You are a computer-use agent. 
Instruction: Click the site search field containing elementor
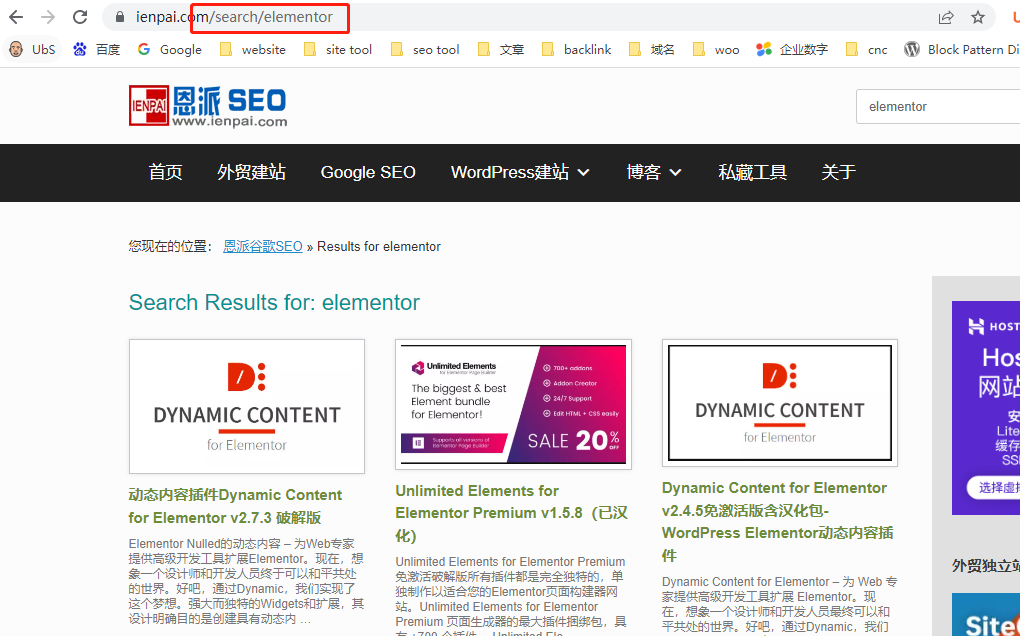[x=938, y=107]
